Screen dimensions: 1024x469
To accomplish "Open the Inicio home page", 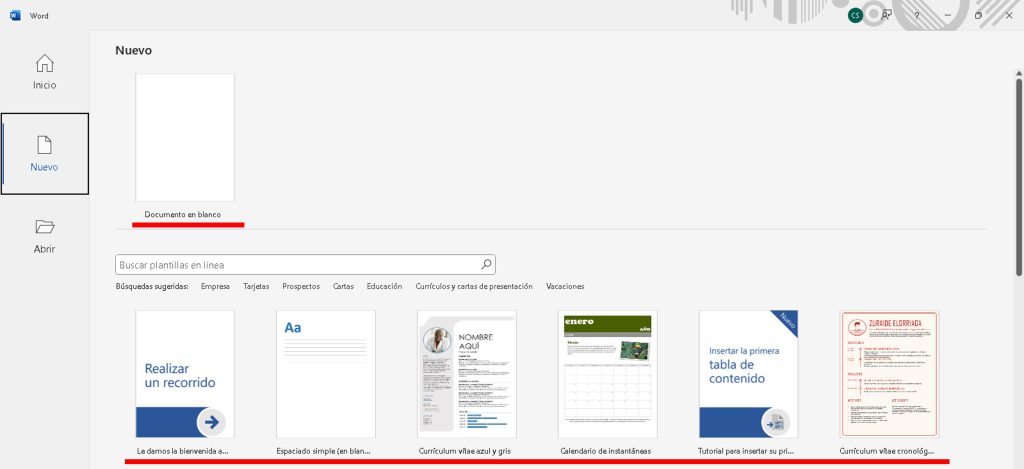I will click(x=45, y=72).
